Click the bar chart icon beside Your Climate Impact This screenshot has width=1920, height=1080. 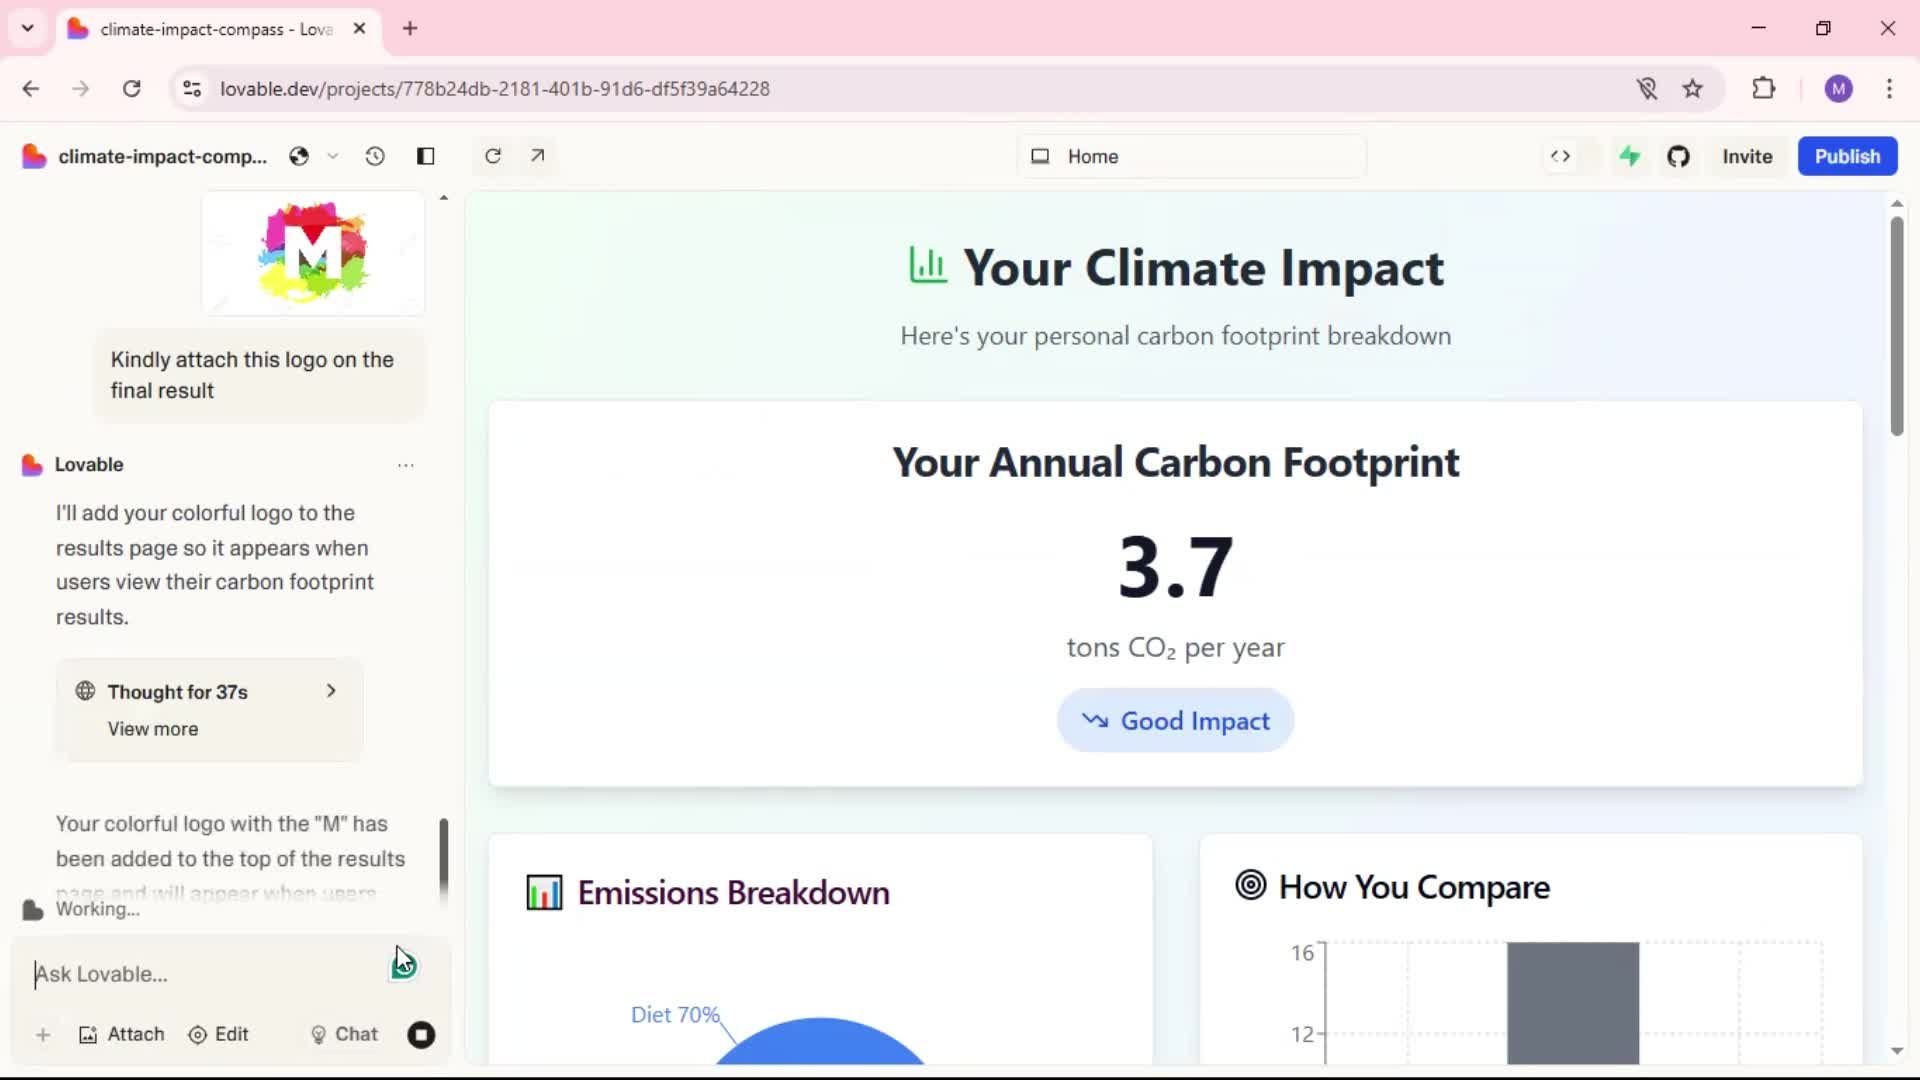(x=927, y=265)
